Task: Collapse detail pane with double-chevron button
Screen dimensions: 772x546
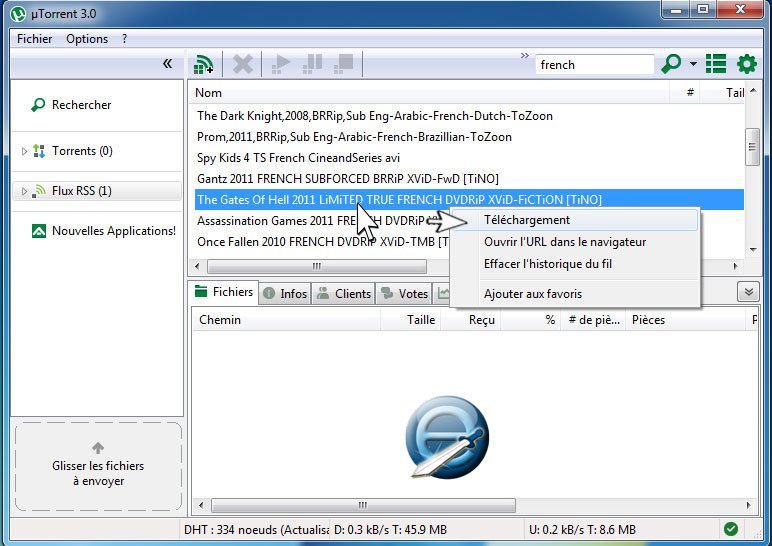Action: [748, 292]
